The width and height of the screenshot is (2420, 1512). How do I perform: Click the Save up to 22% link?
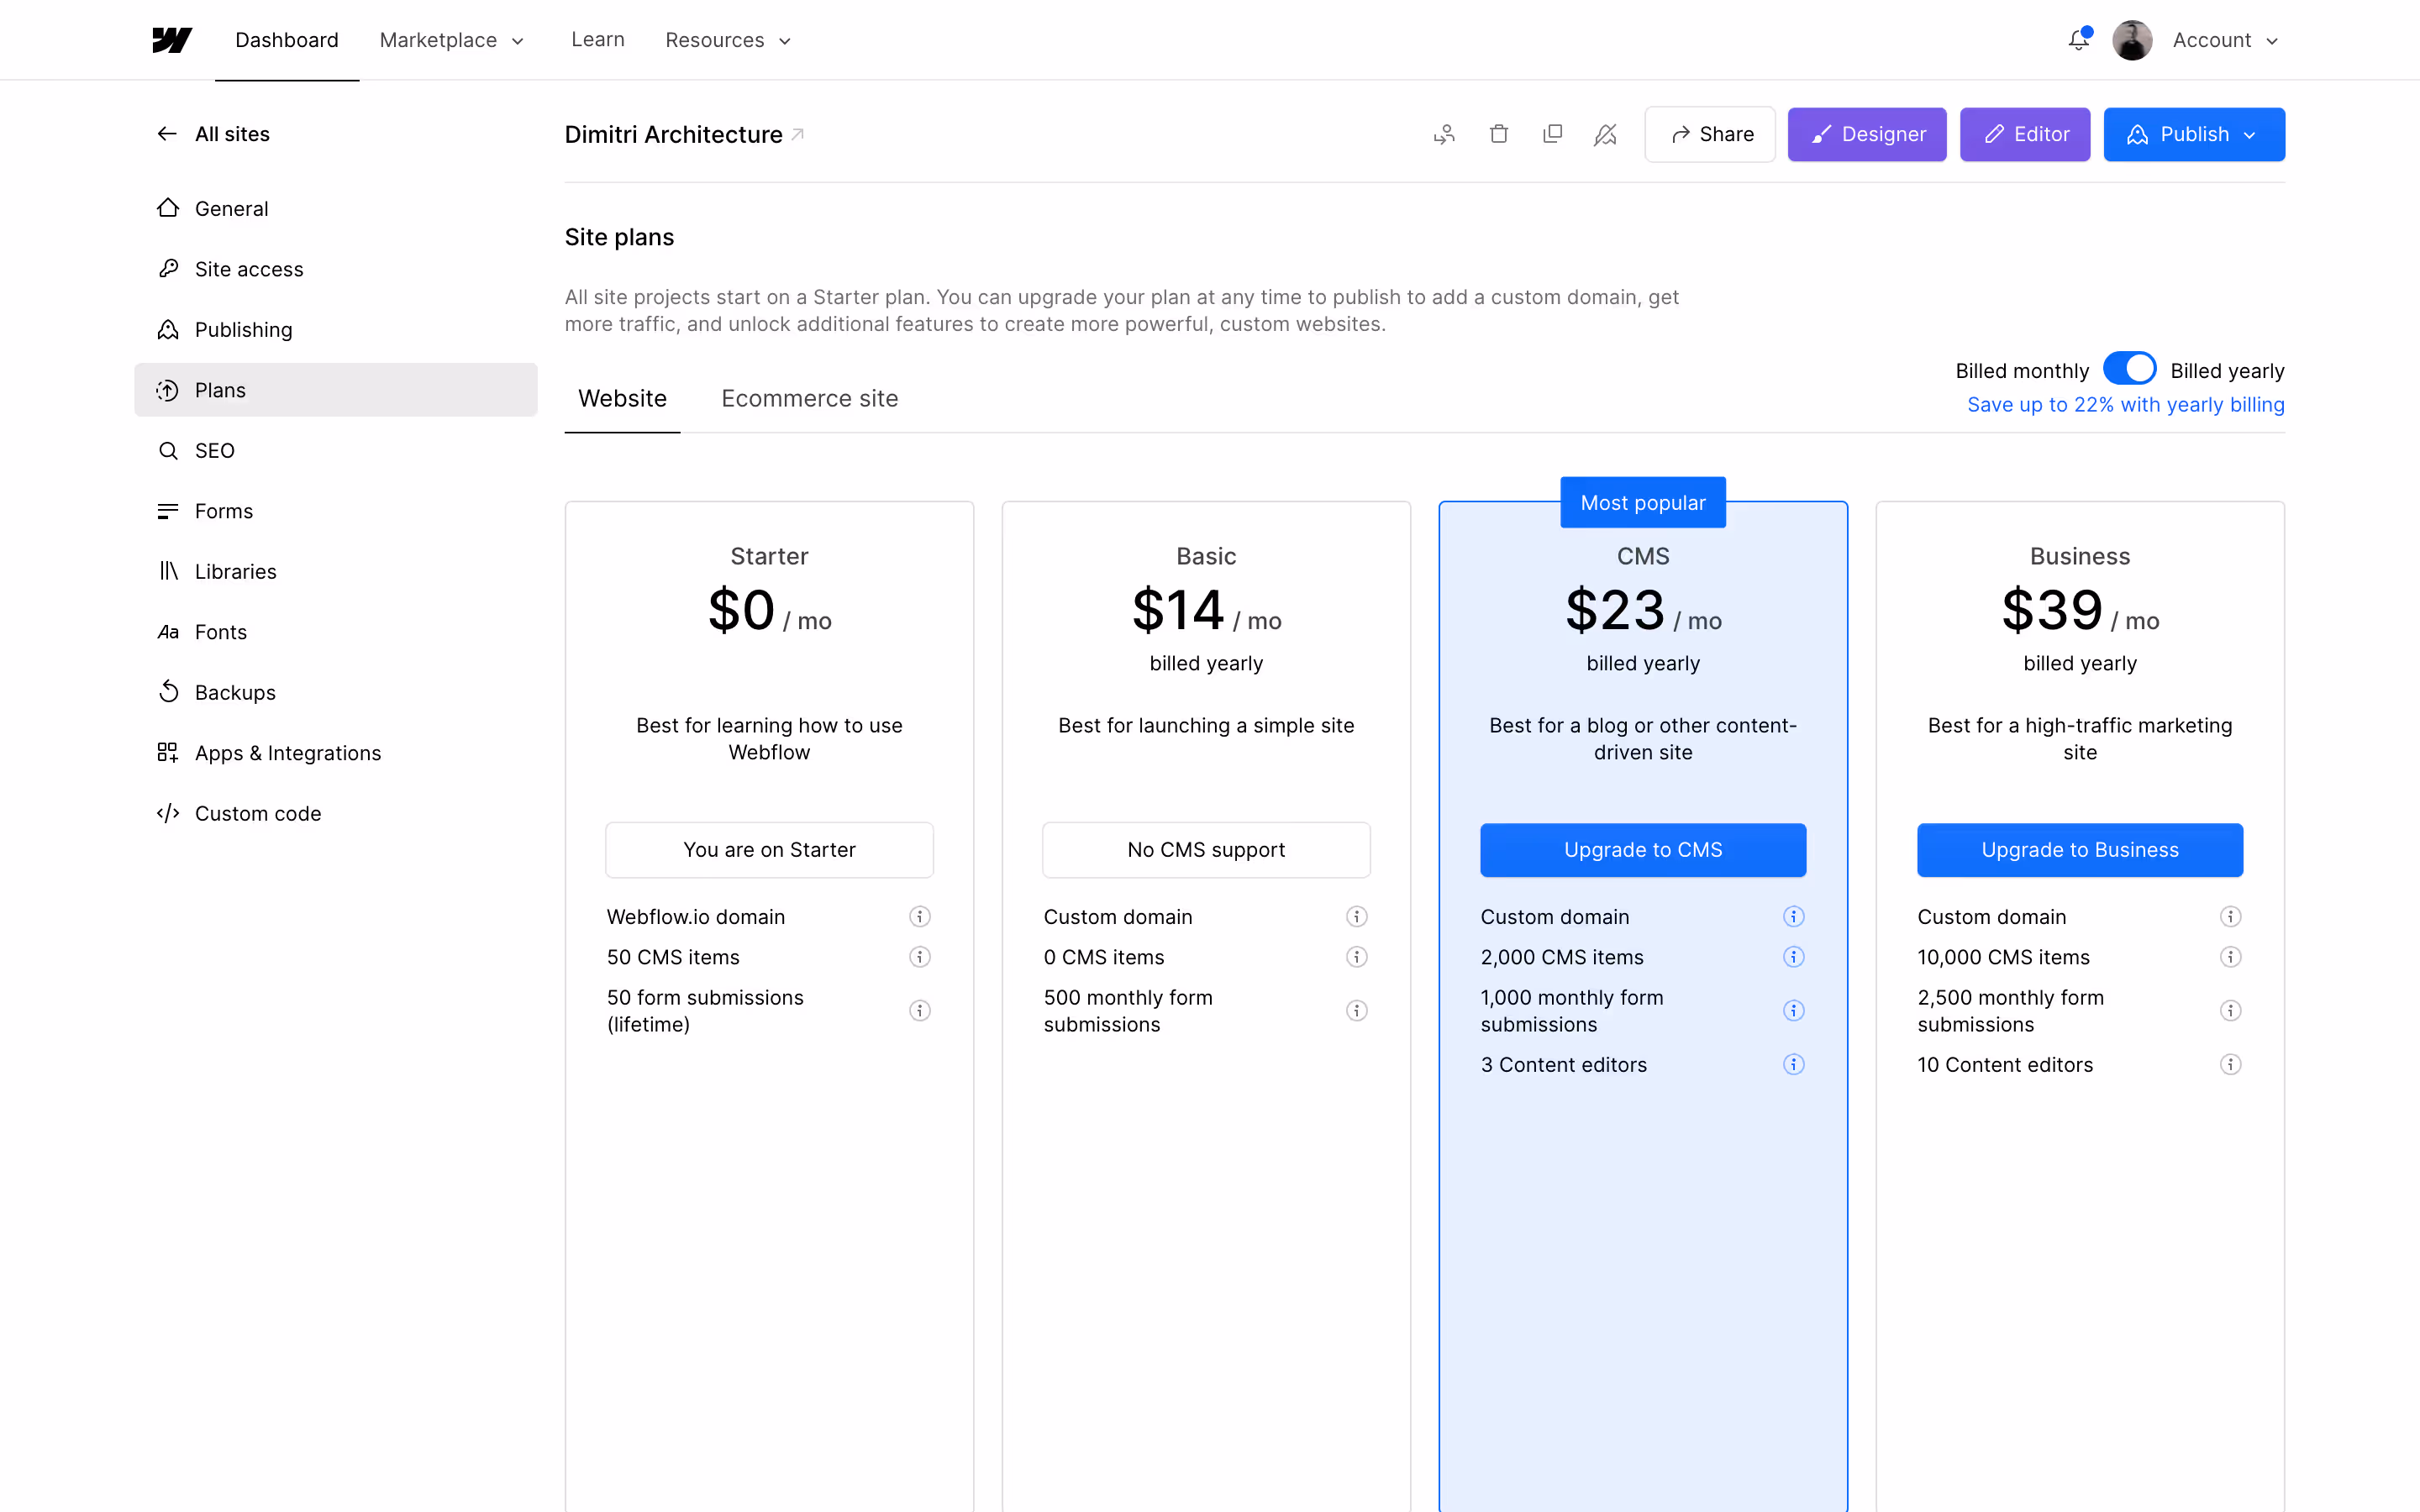[x=2125, y=404]
